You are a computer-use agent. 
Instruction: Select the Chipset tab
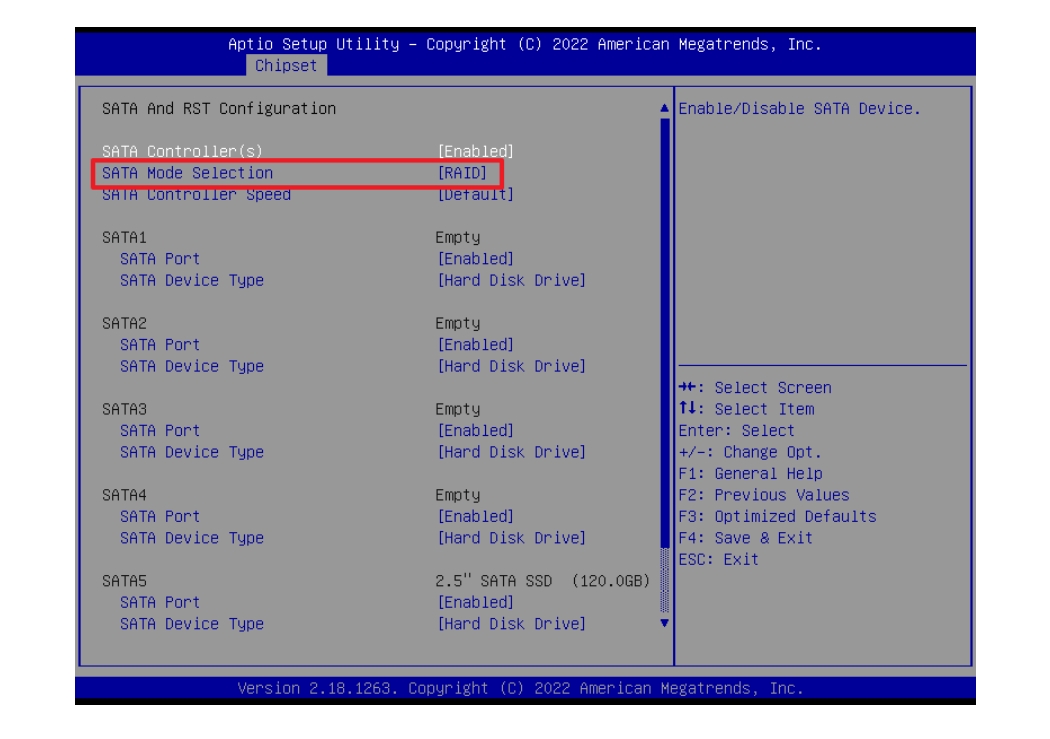[286, 65]
